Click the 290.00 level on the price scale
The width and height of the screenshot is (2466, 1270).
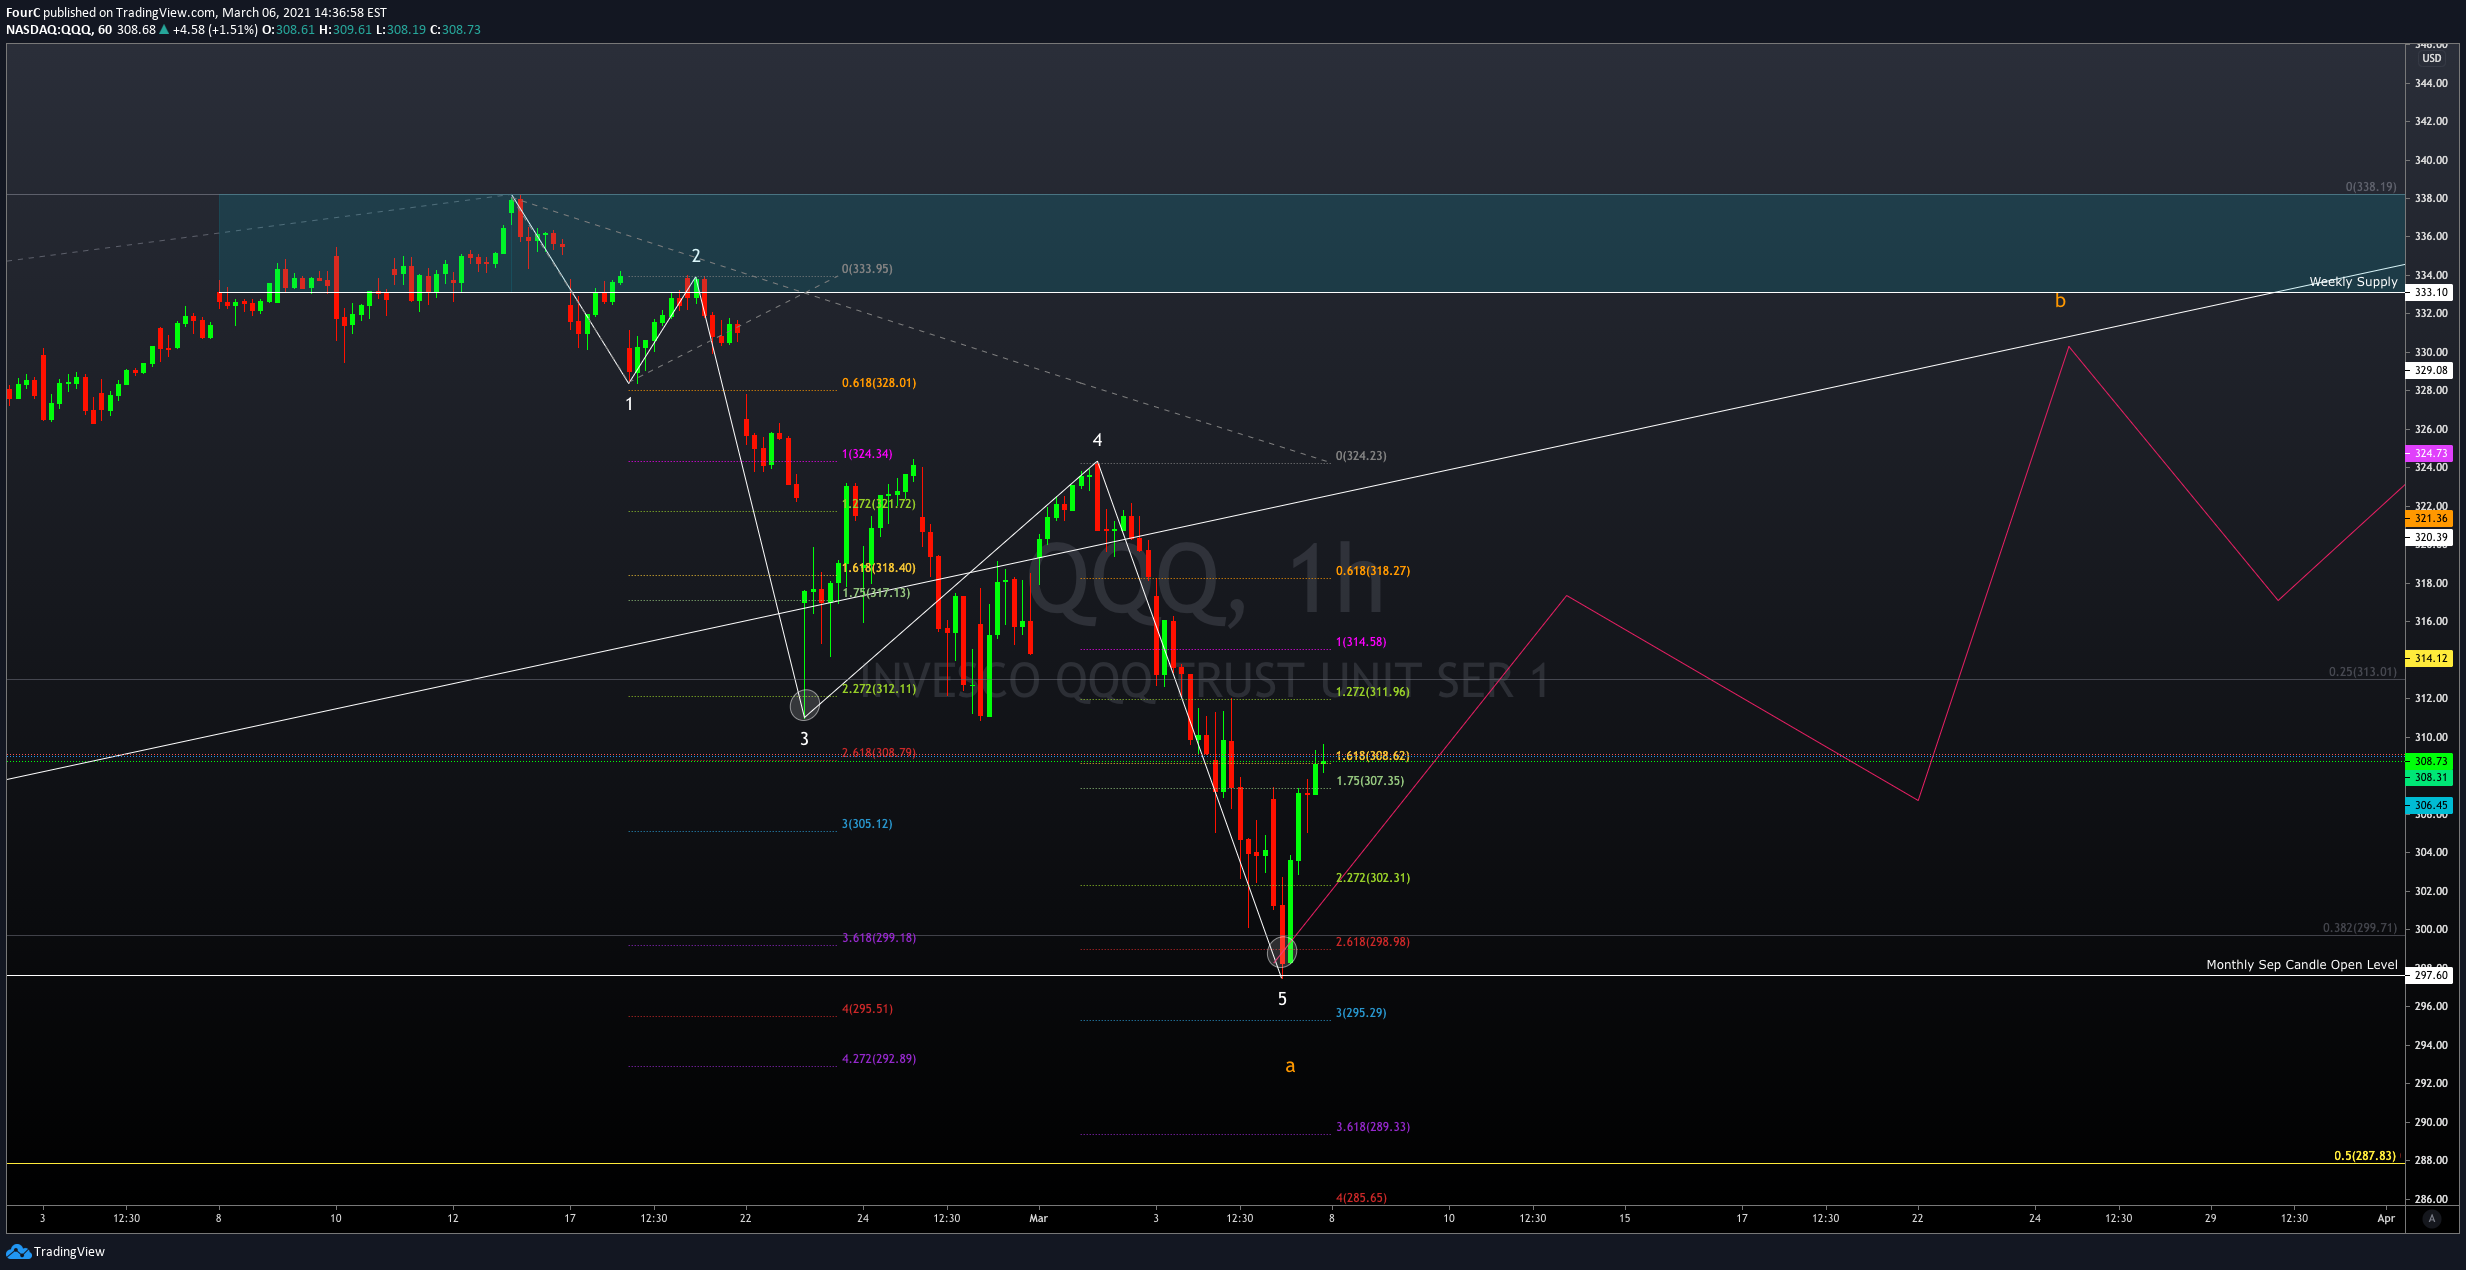2431,1122
